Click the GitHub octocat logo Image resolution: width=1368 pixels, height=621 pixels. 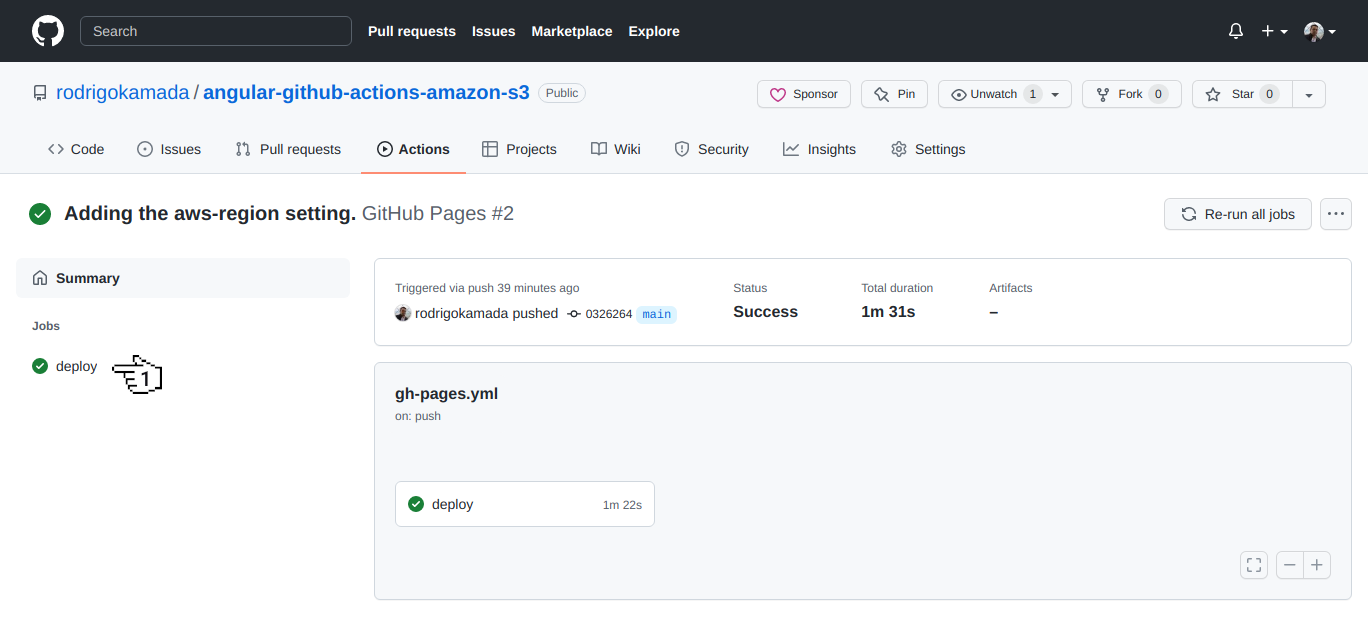click(47, 30)
